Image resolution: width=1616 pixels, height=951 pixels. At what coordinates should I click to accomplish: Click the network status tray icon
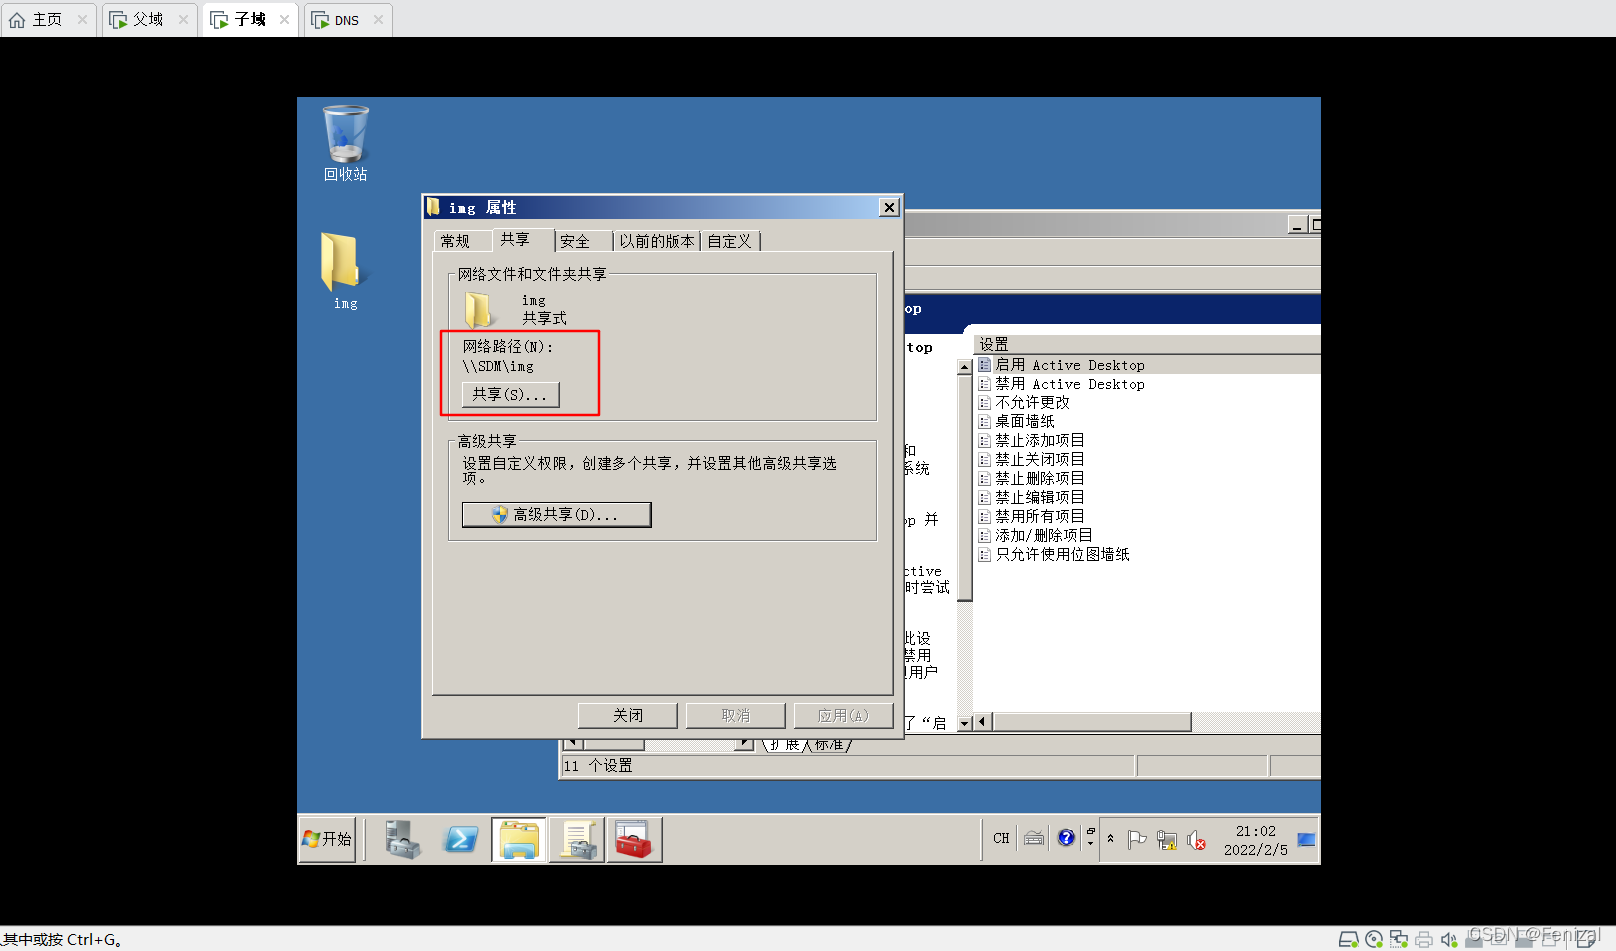pos(1166,840)
